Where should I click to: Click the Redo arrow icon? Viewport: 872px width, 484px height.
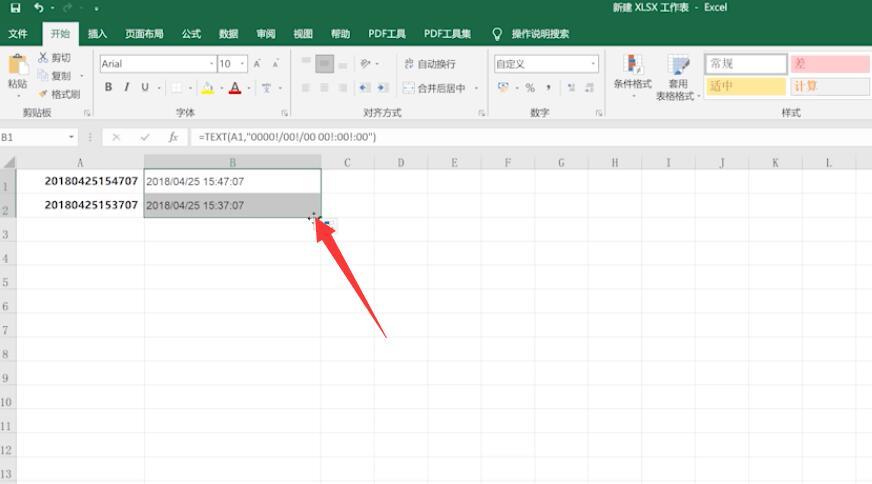(x=68, y=8)
